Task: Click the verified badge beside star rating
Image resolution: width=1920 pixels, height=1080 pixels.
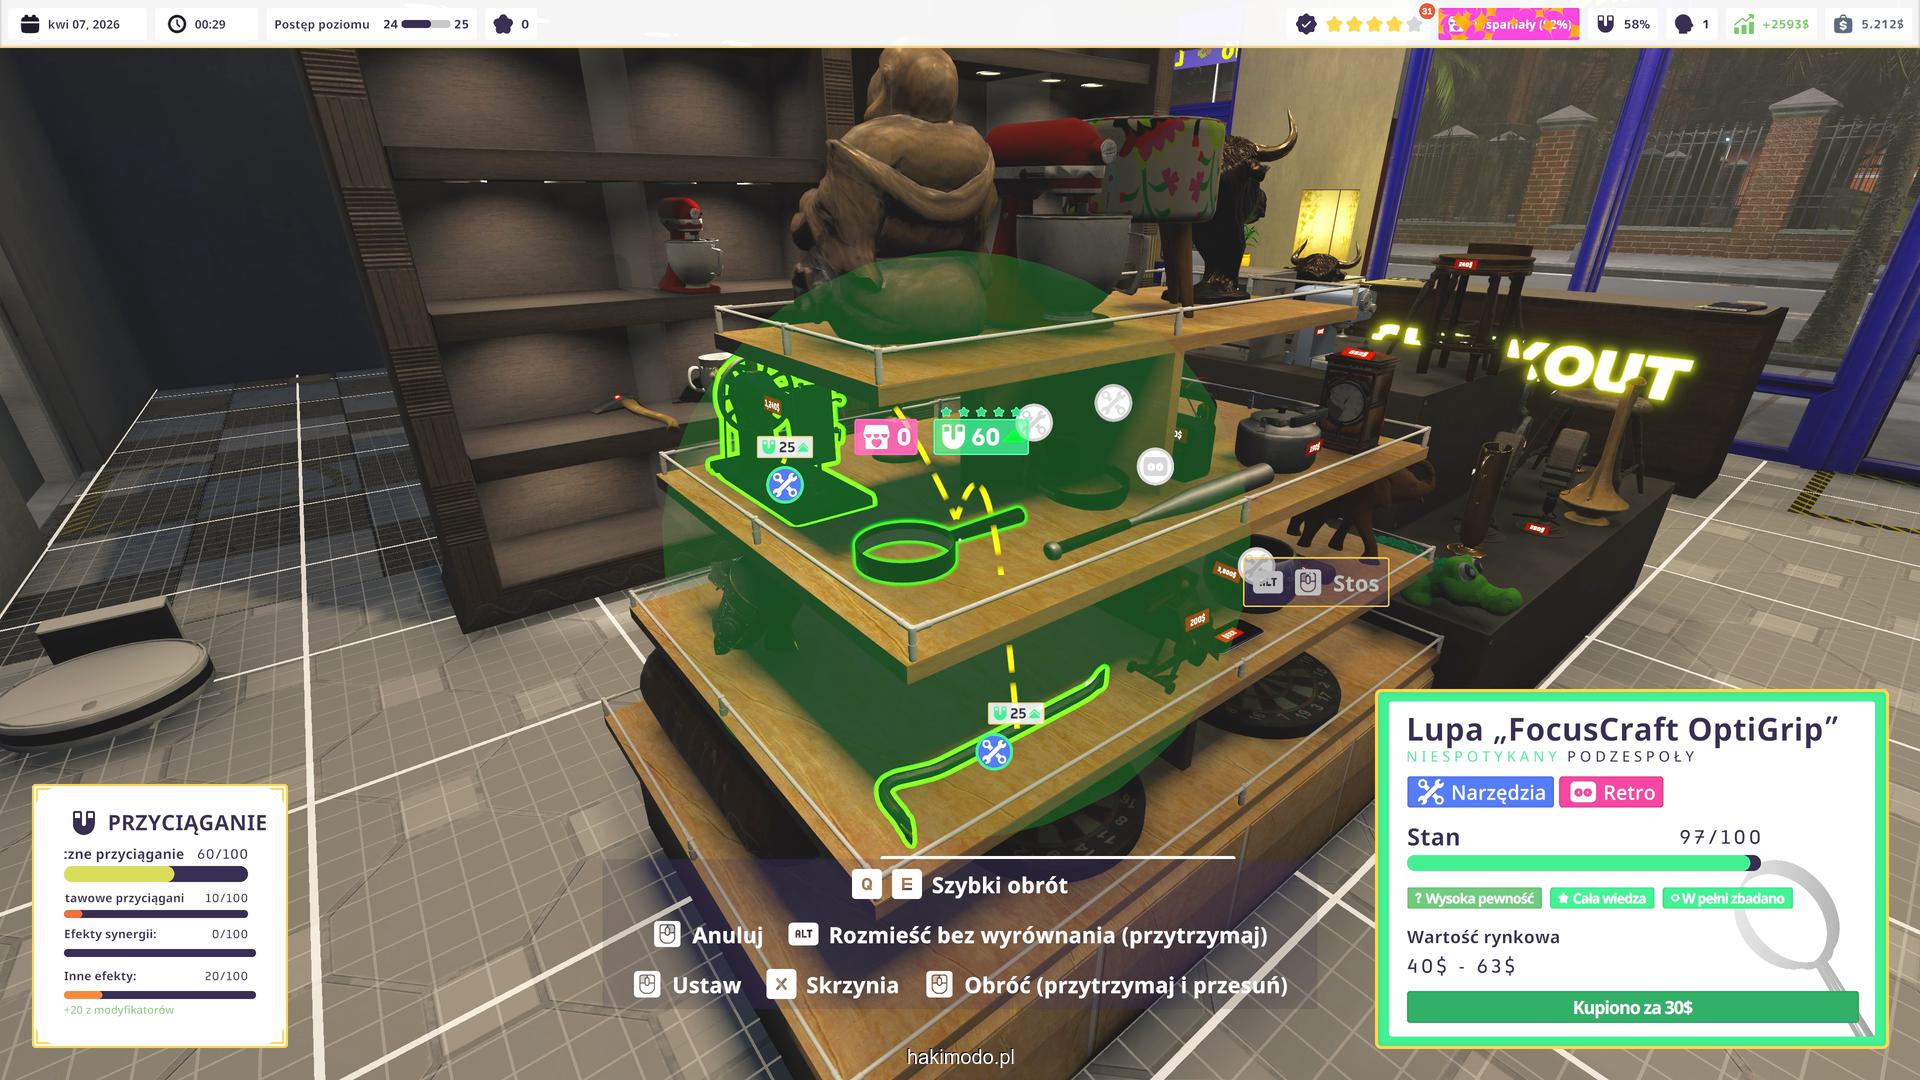Action: [1306, 24]
